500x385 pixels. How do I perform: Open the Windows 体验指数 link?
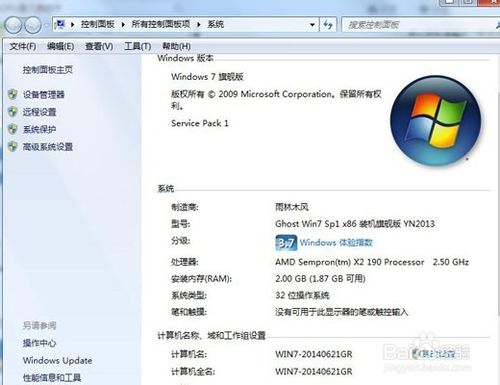coord(336,242)
